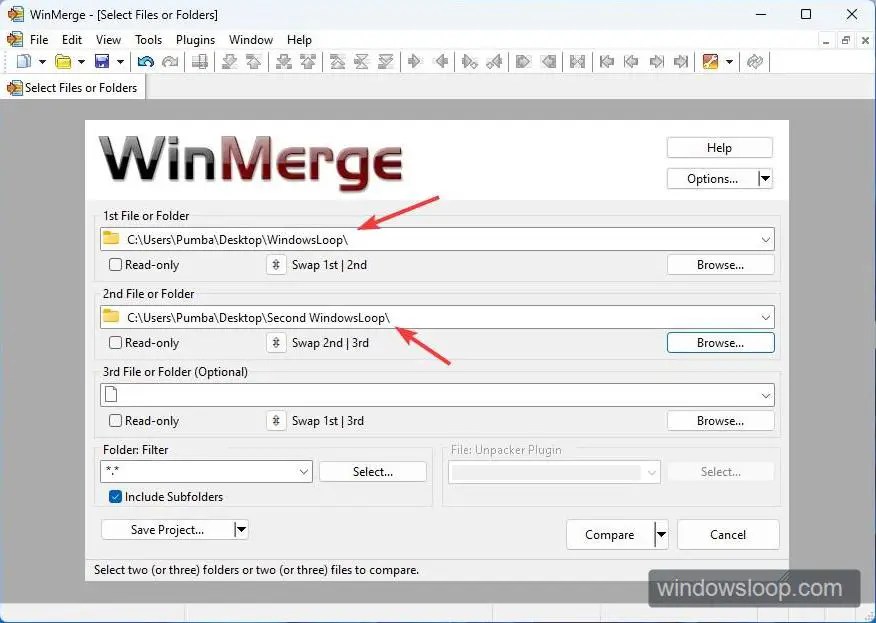Open the Help menu in the menu bar
876x623 pixels.
click(299, 40)
